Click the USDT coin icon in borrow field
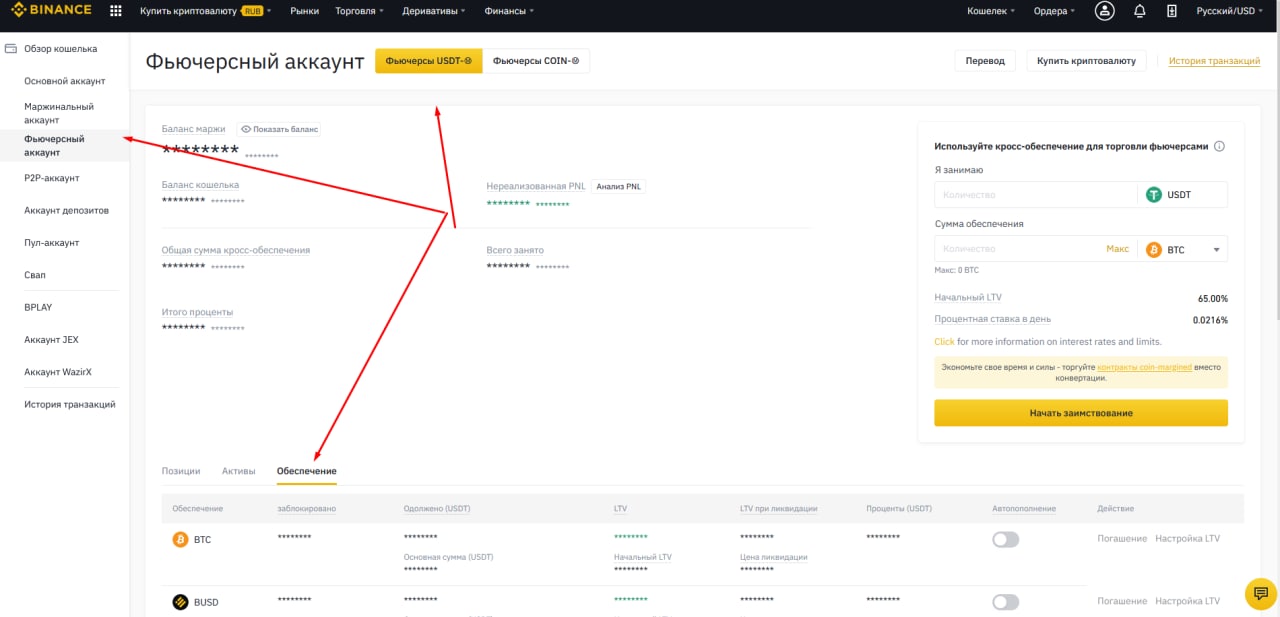The height and width of the screenshot is (617, 1280). tap(1154, 195)
